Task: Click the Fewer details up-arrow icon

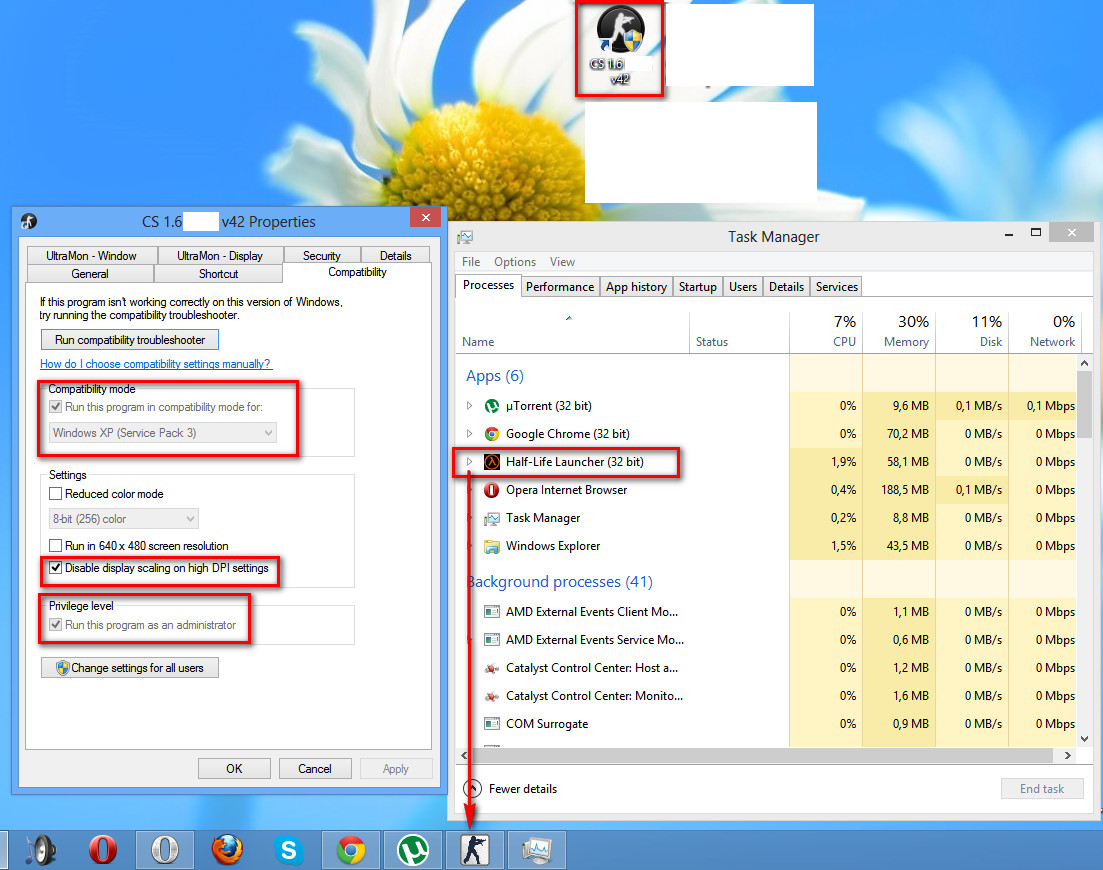Action: coord(473,788)
